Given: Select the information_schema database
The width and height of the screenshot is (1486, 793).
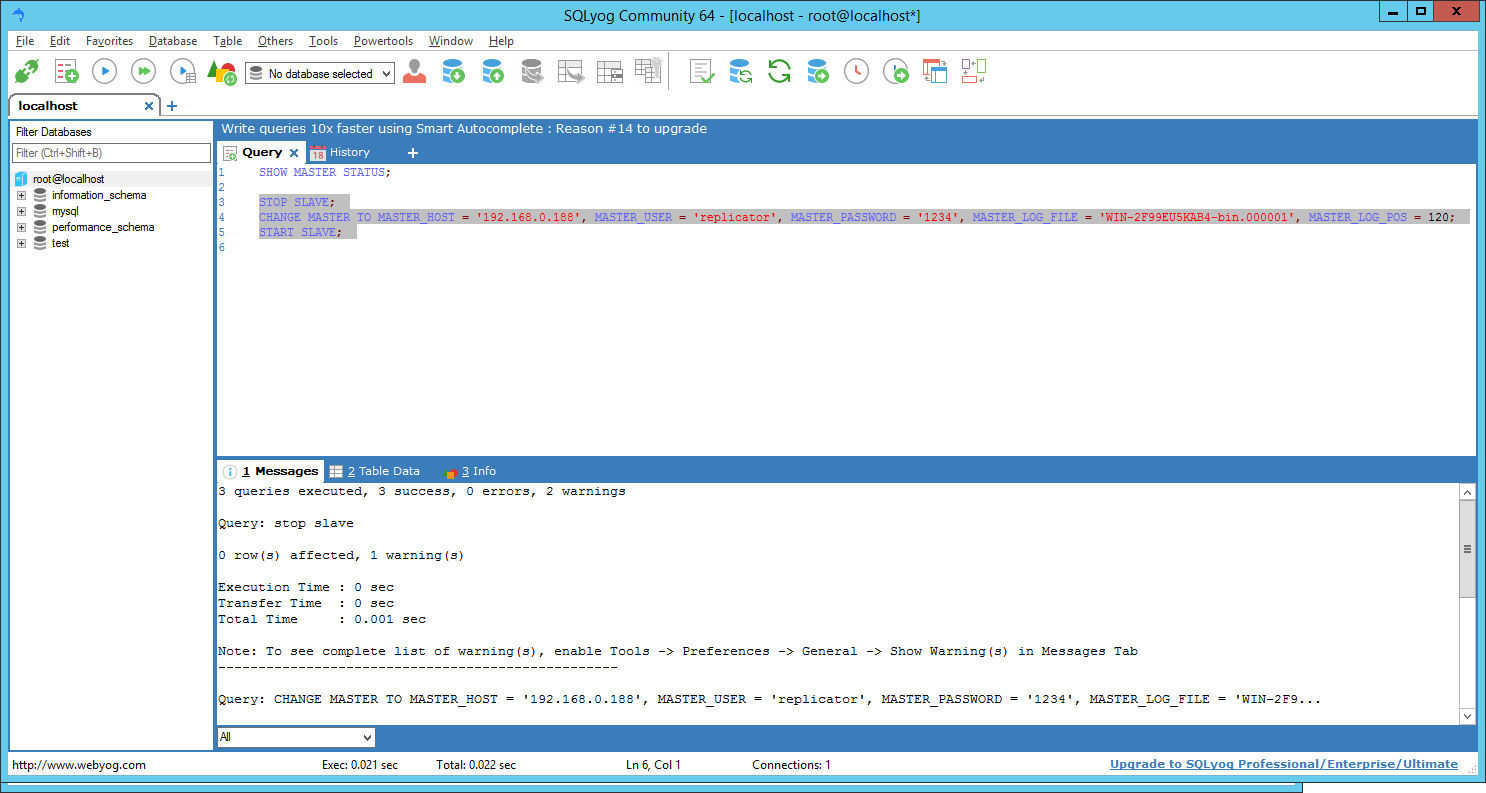Looking at the screenshot, I should pos(99,195).
